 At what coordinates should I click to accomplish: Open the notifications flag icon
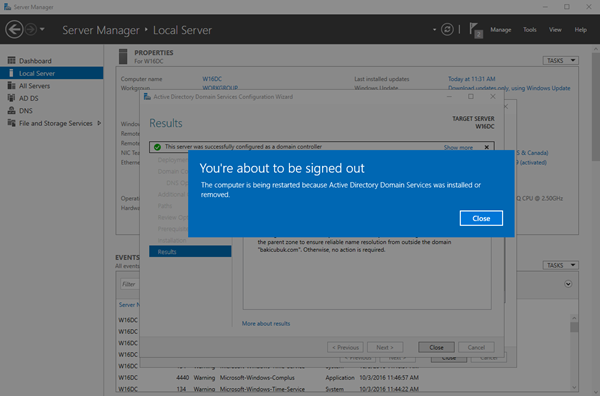476,30
